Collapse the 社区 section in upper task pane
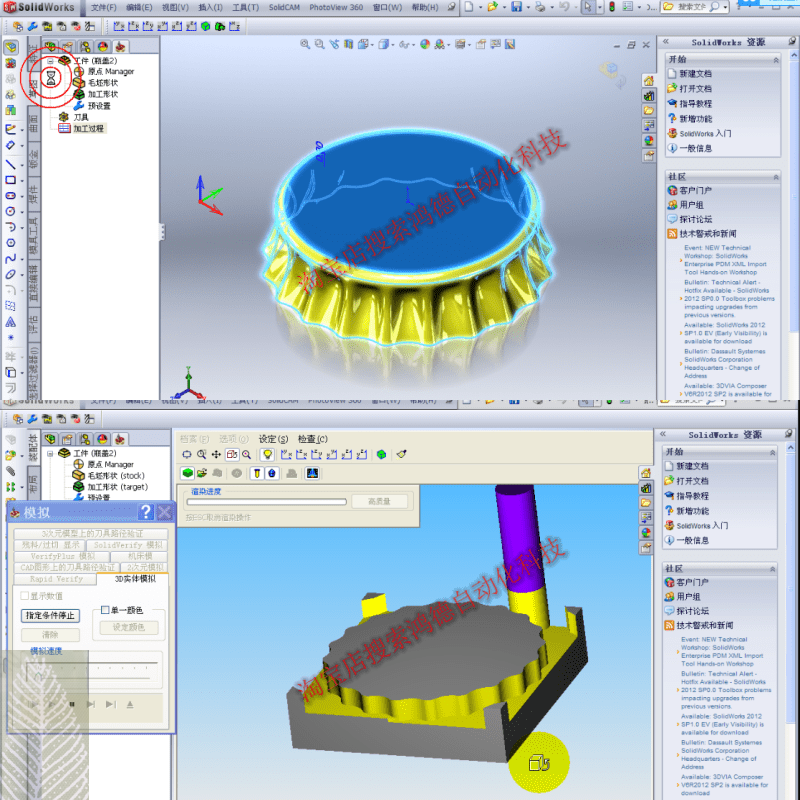800x800 pixels. pyautogui.click(x=776, y=177)
